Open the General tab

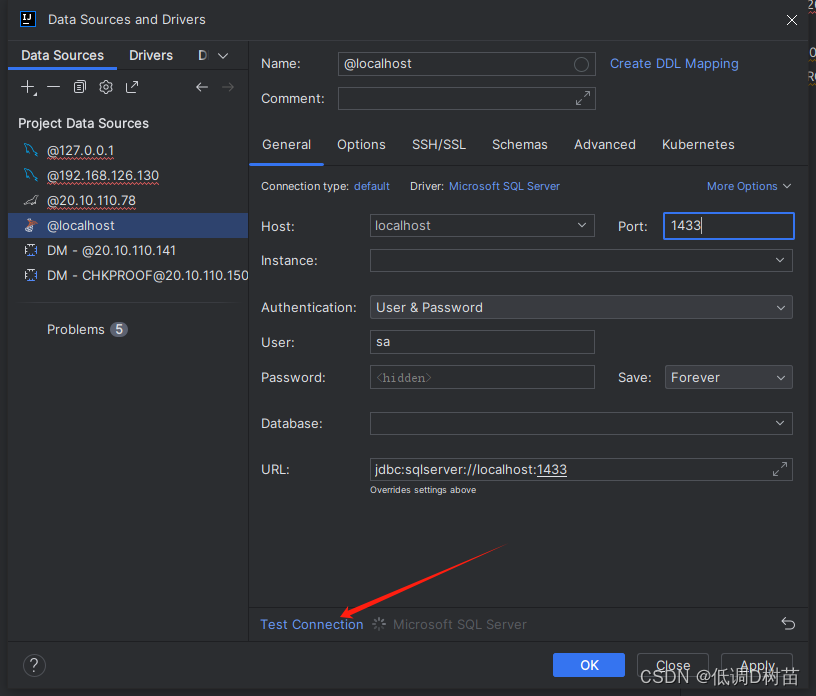286,144
